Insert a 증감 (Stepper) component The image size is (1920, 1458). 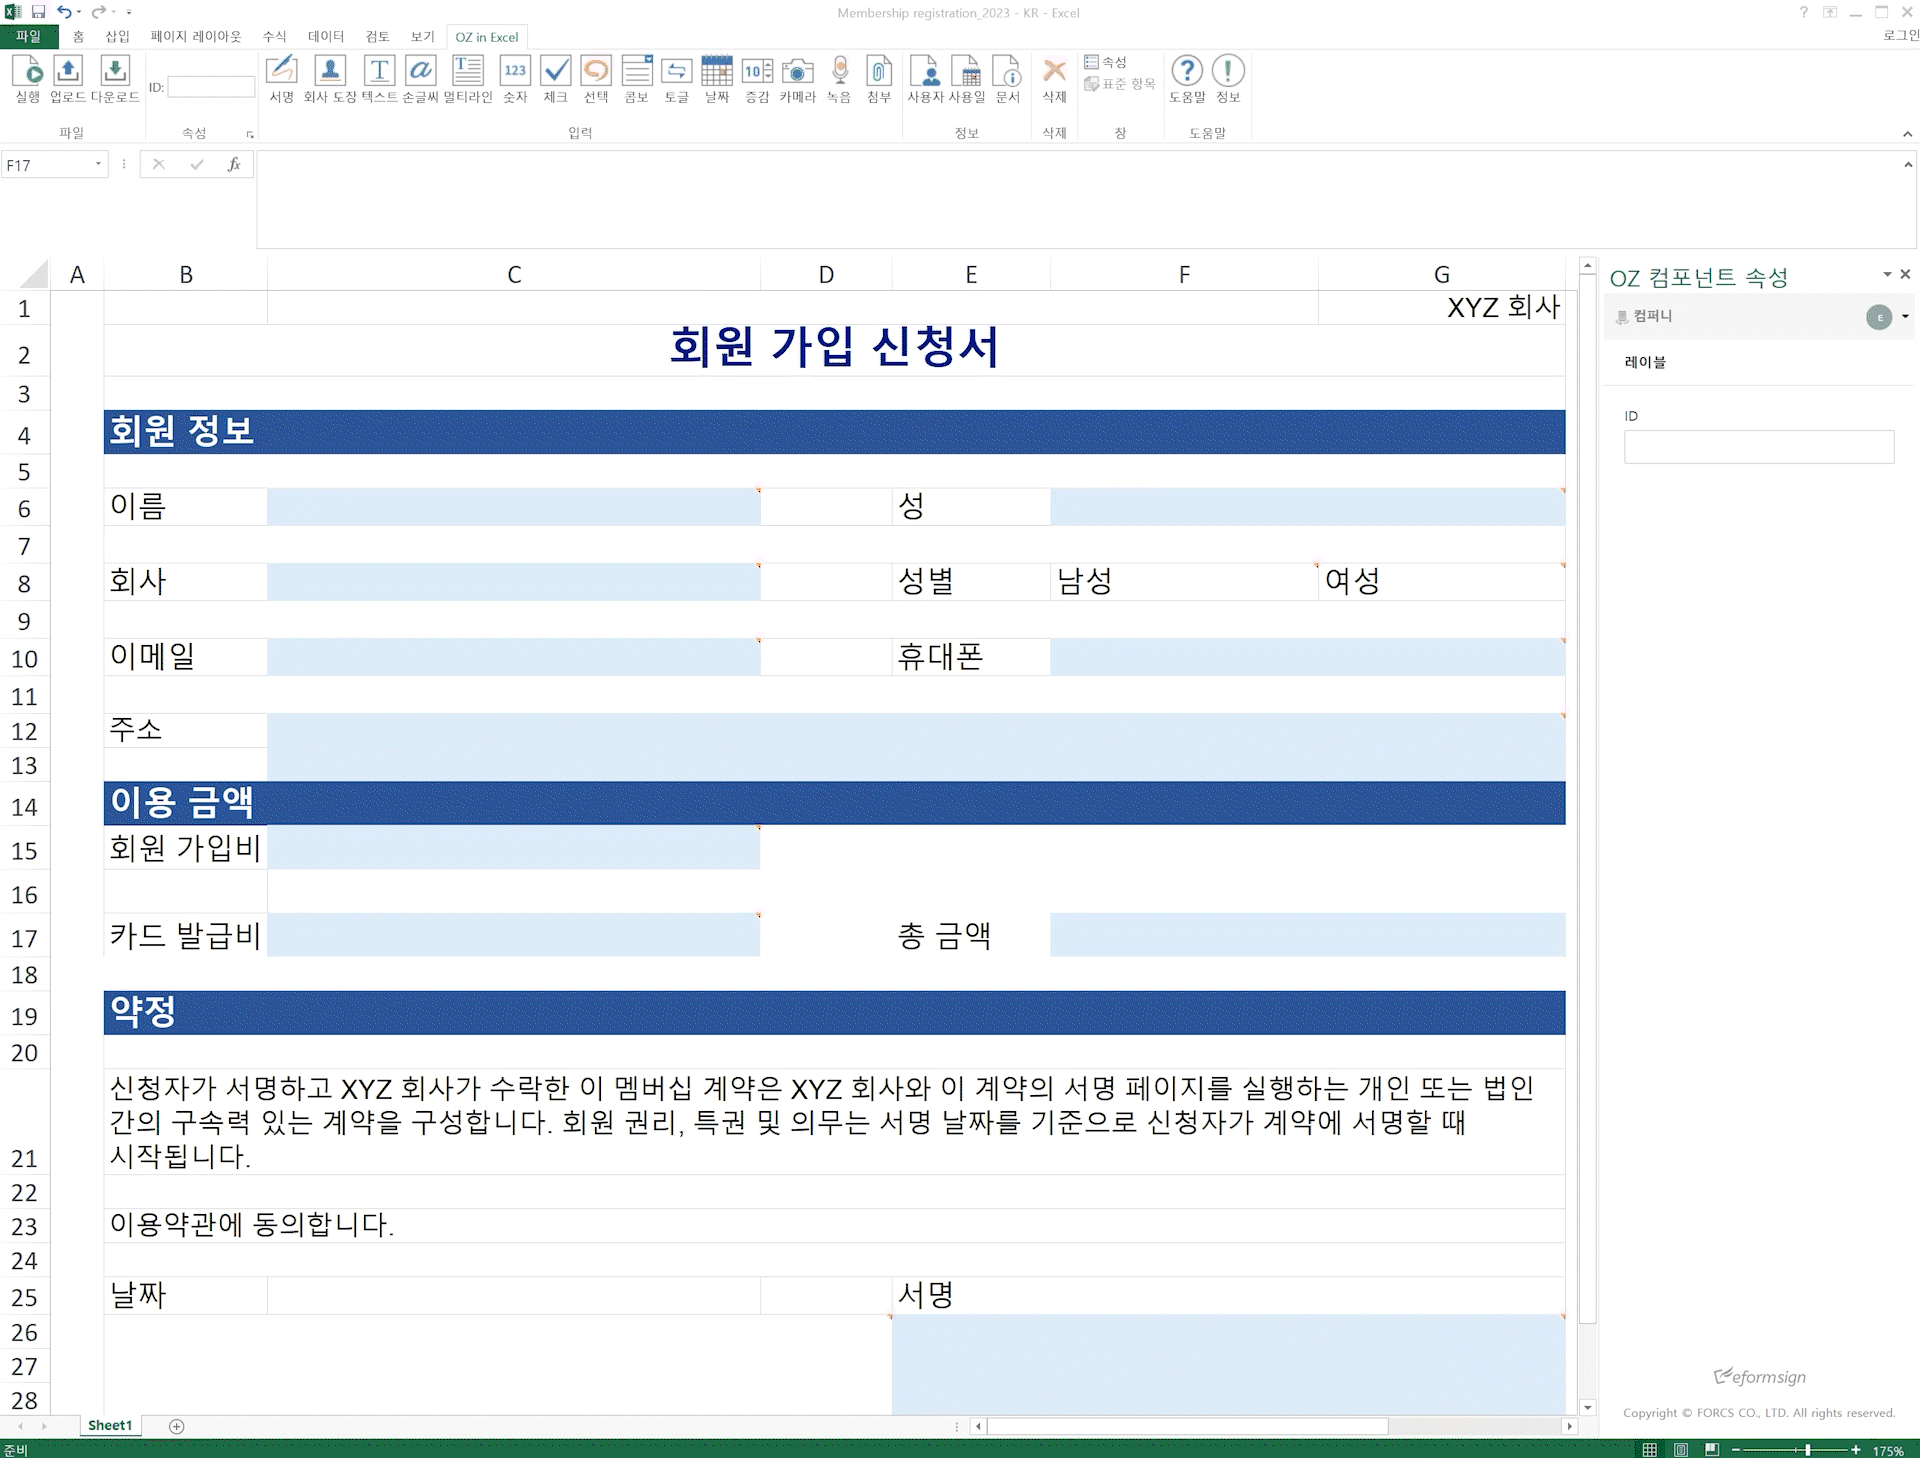pyautogui.click(x=757, y=79)
